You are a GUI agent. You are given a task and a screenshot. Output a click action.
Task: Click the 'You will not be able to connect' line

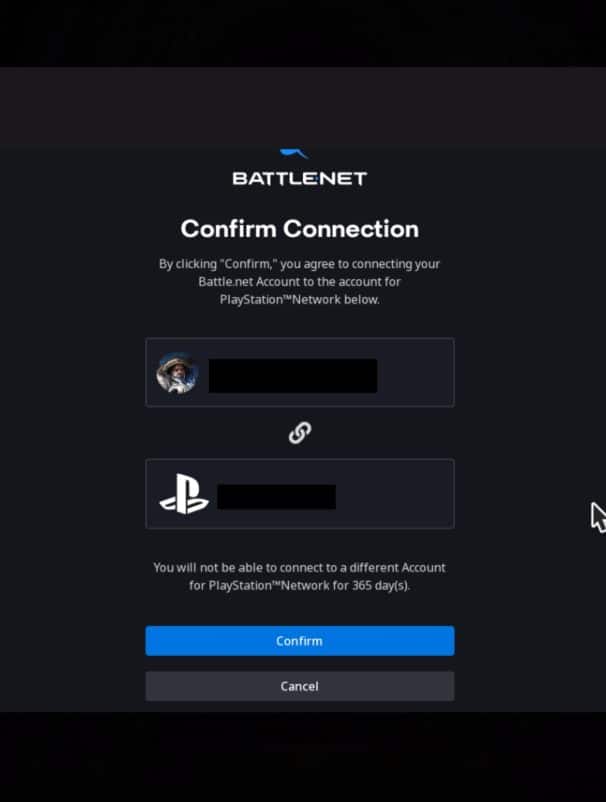click(x=300, y=568)
